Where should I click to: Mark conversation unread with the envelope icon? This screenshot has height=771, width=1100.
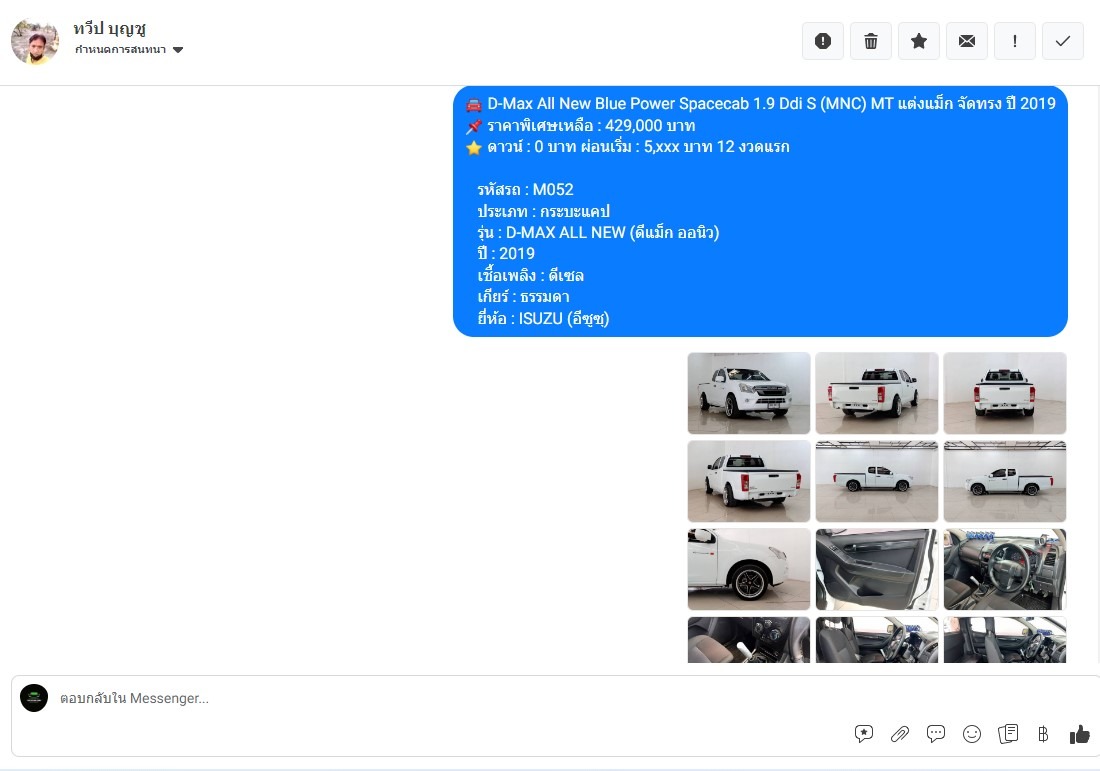coord(967,41)
